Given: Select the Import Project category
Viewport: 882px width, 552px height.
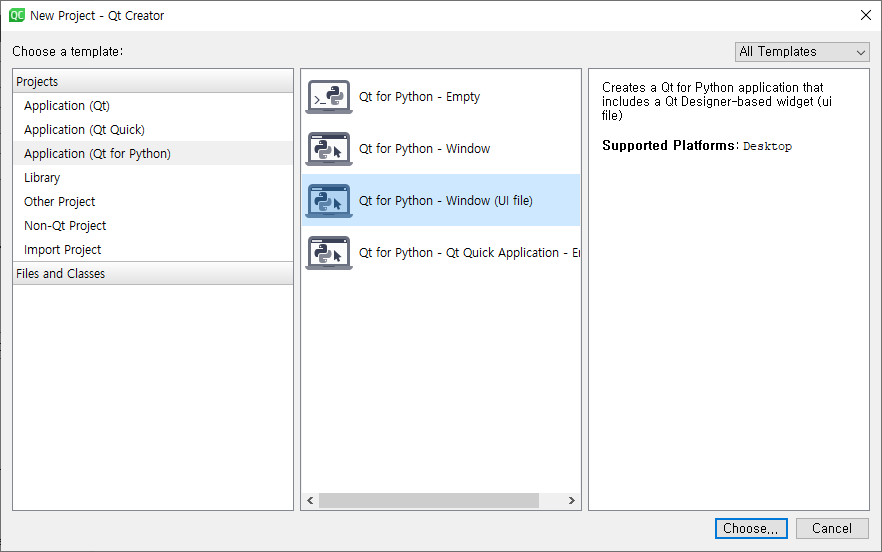Looking at the screenshot, I should [x=153, y=249].
